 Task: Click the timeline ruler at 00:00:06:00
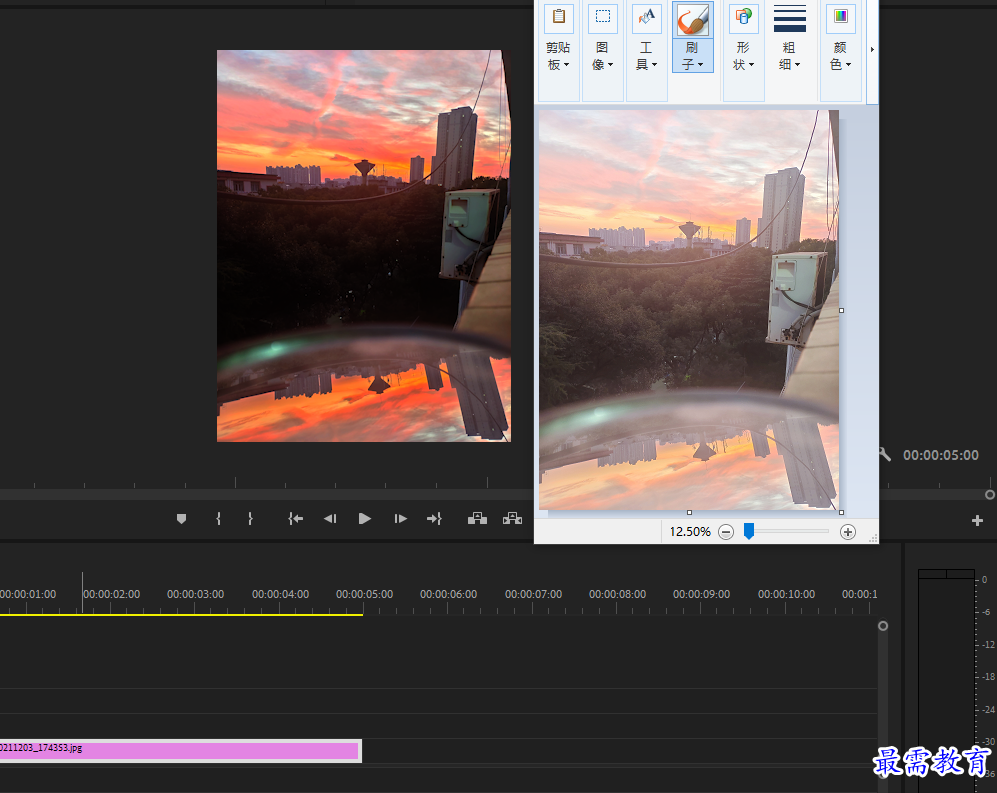pos(448,595)
